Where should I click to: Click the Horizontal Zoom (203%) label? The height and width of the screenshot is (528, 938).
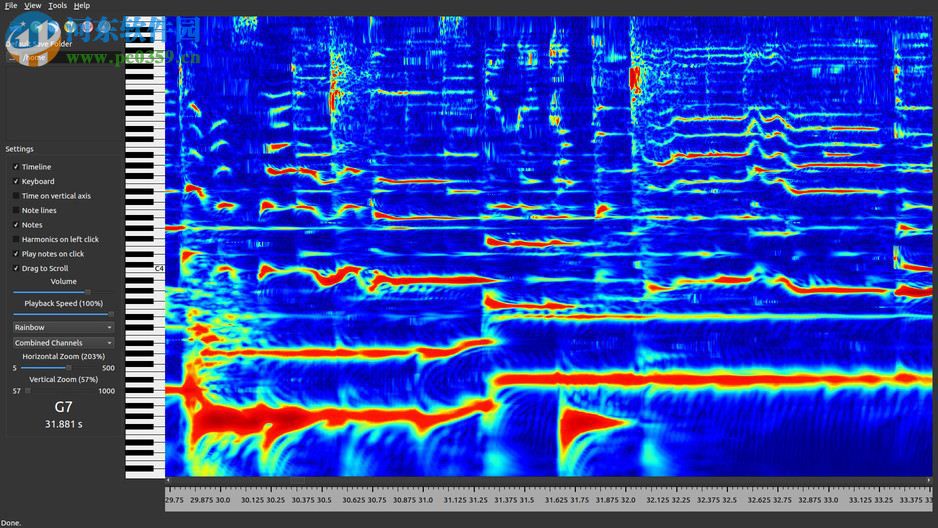click(63, 356)
